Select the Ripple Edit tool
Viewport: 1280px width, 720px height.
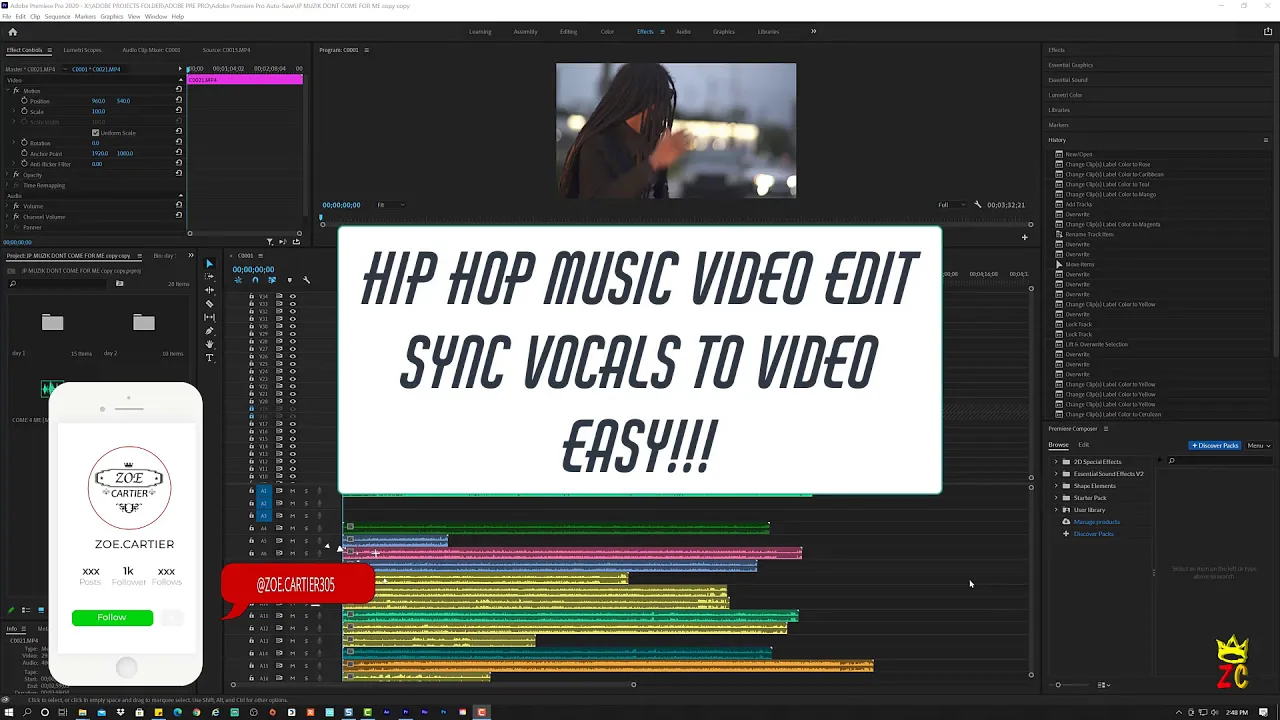point(209,290)
